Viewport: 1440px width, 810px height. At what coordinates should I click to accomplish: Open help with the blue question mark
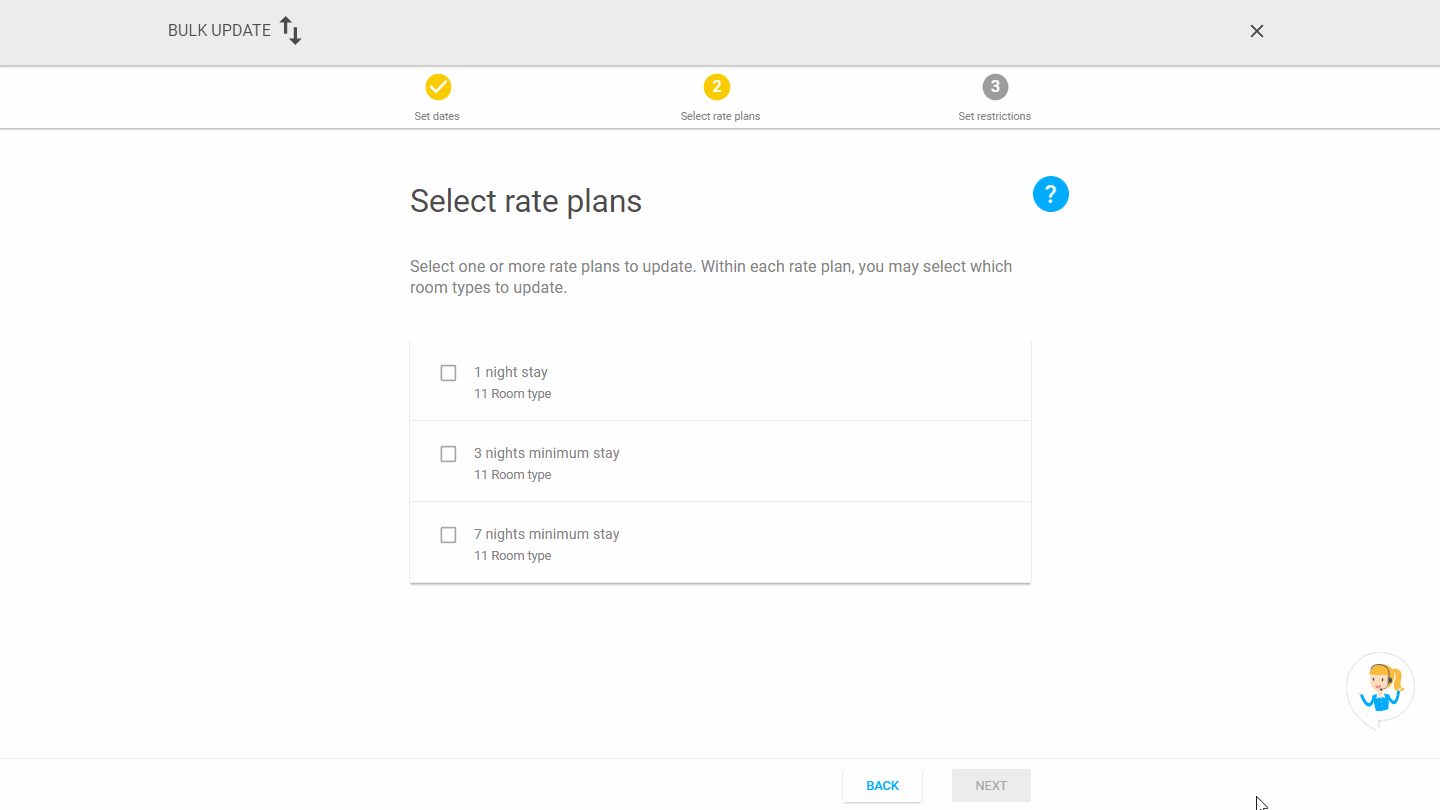[1050, 194]
